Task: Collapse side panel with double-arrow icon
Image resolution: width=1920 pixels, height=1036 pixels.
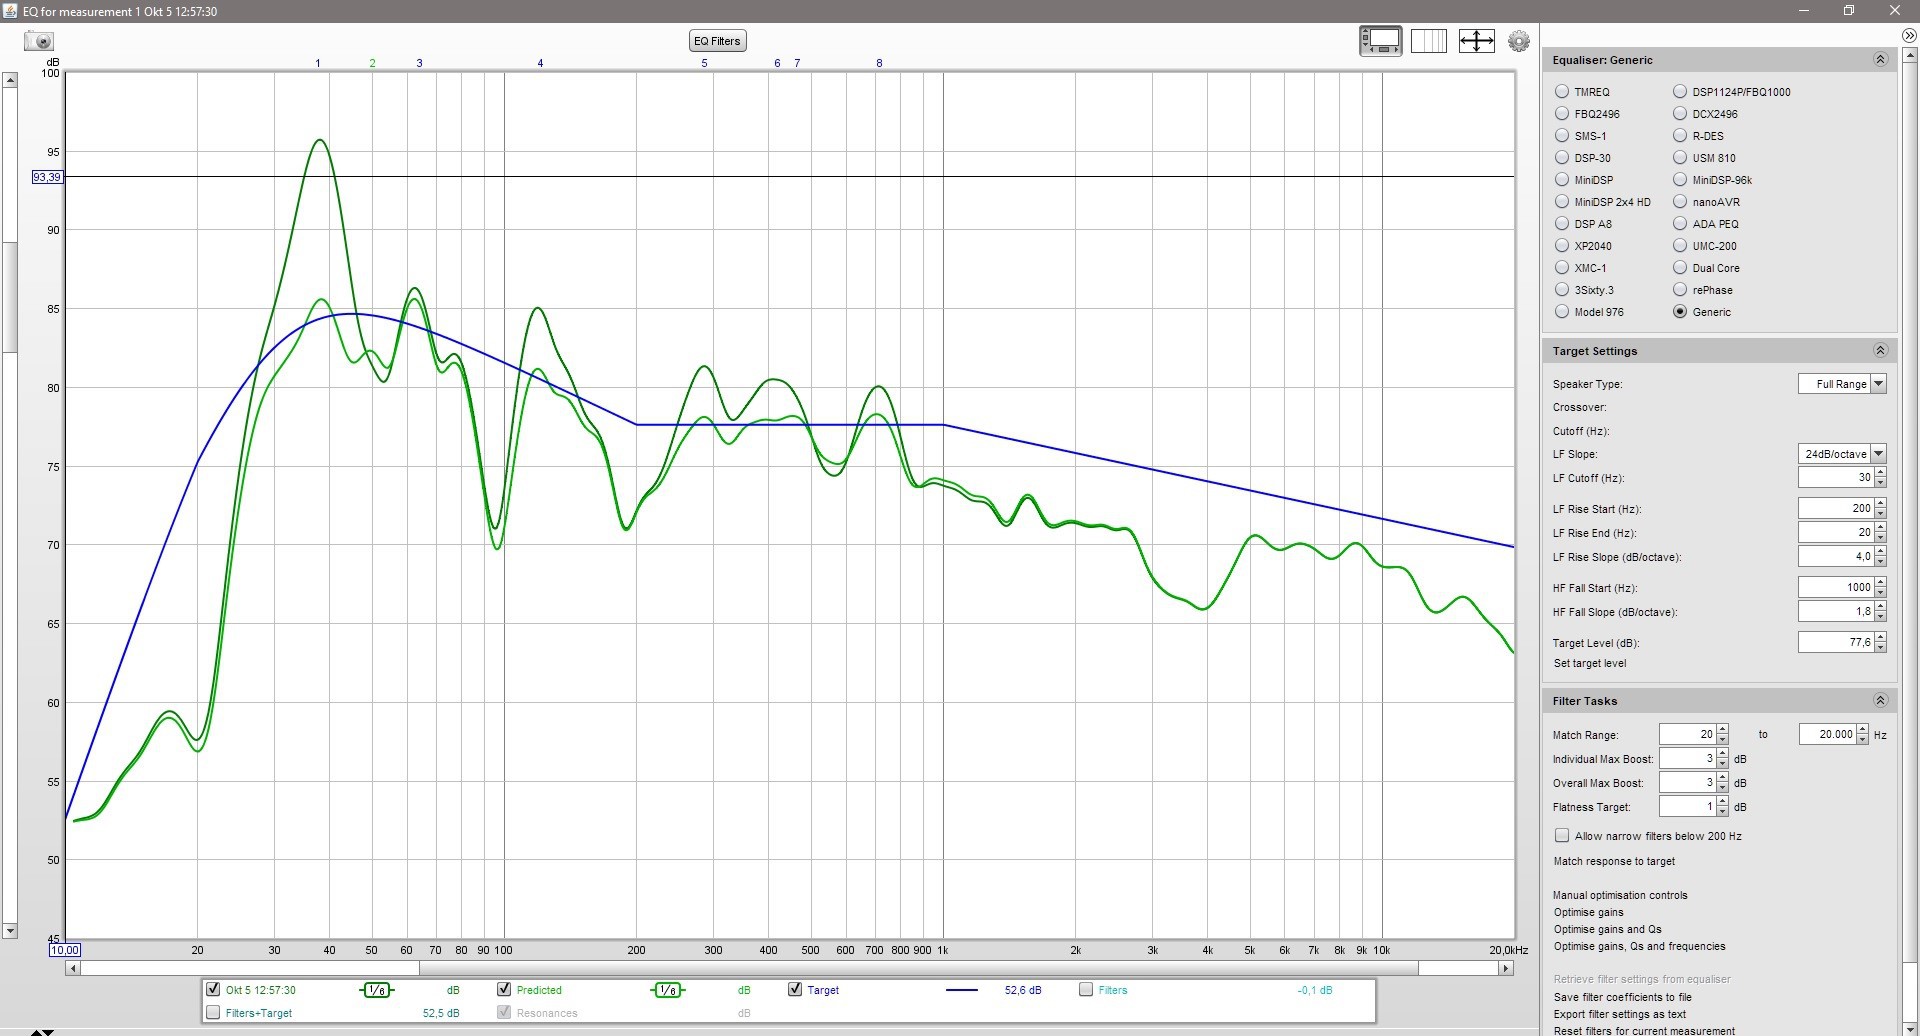Action: click(1908, 35)
